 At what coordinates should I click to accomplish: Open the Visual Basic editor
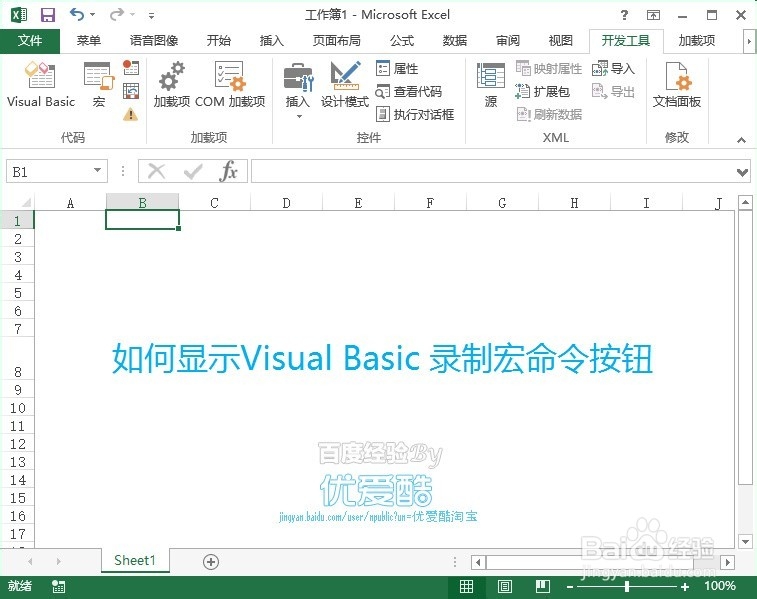click(41, 84)
